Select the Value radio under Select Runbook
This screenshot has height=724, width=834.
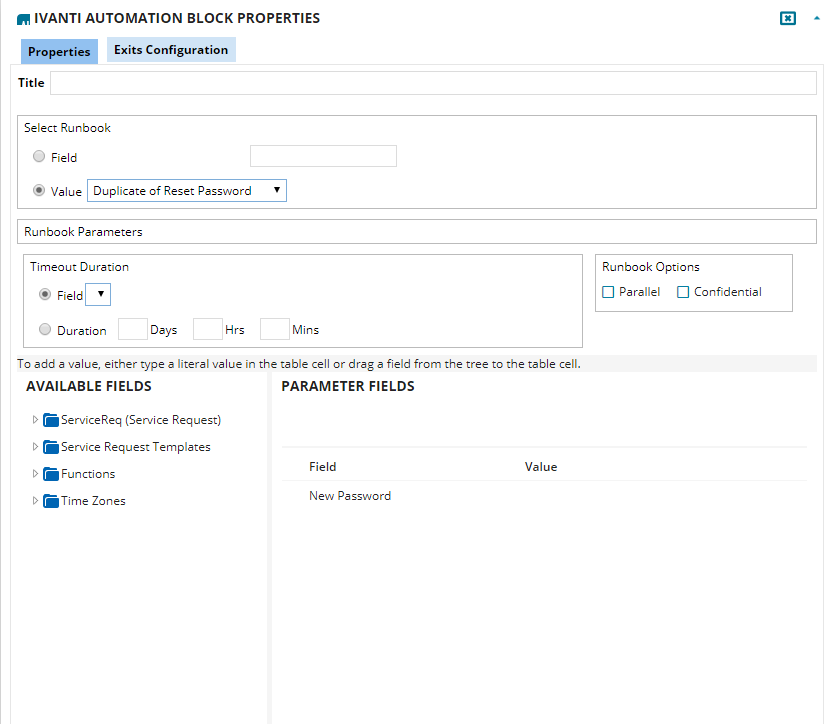click(x=39, y=190)
